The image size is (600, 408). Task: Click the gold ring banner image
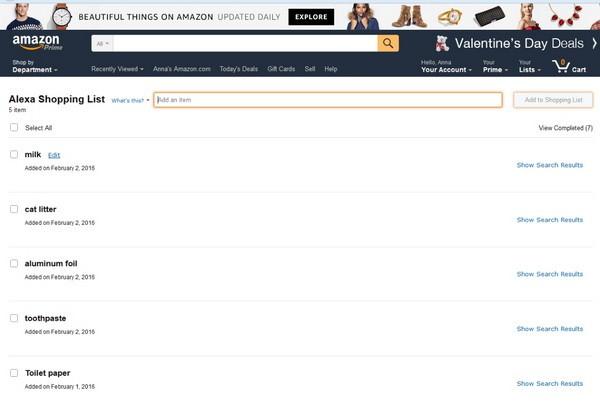click(x=450, y=16)
